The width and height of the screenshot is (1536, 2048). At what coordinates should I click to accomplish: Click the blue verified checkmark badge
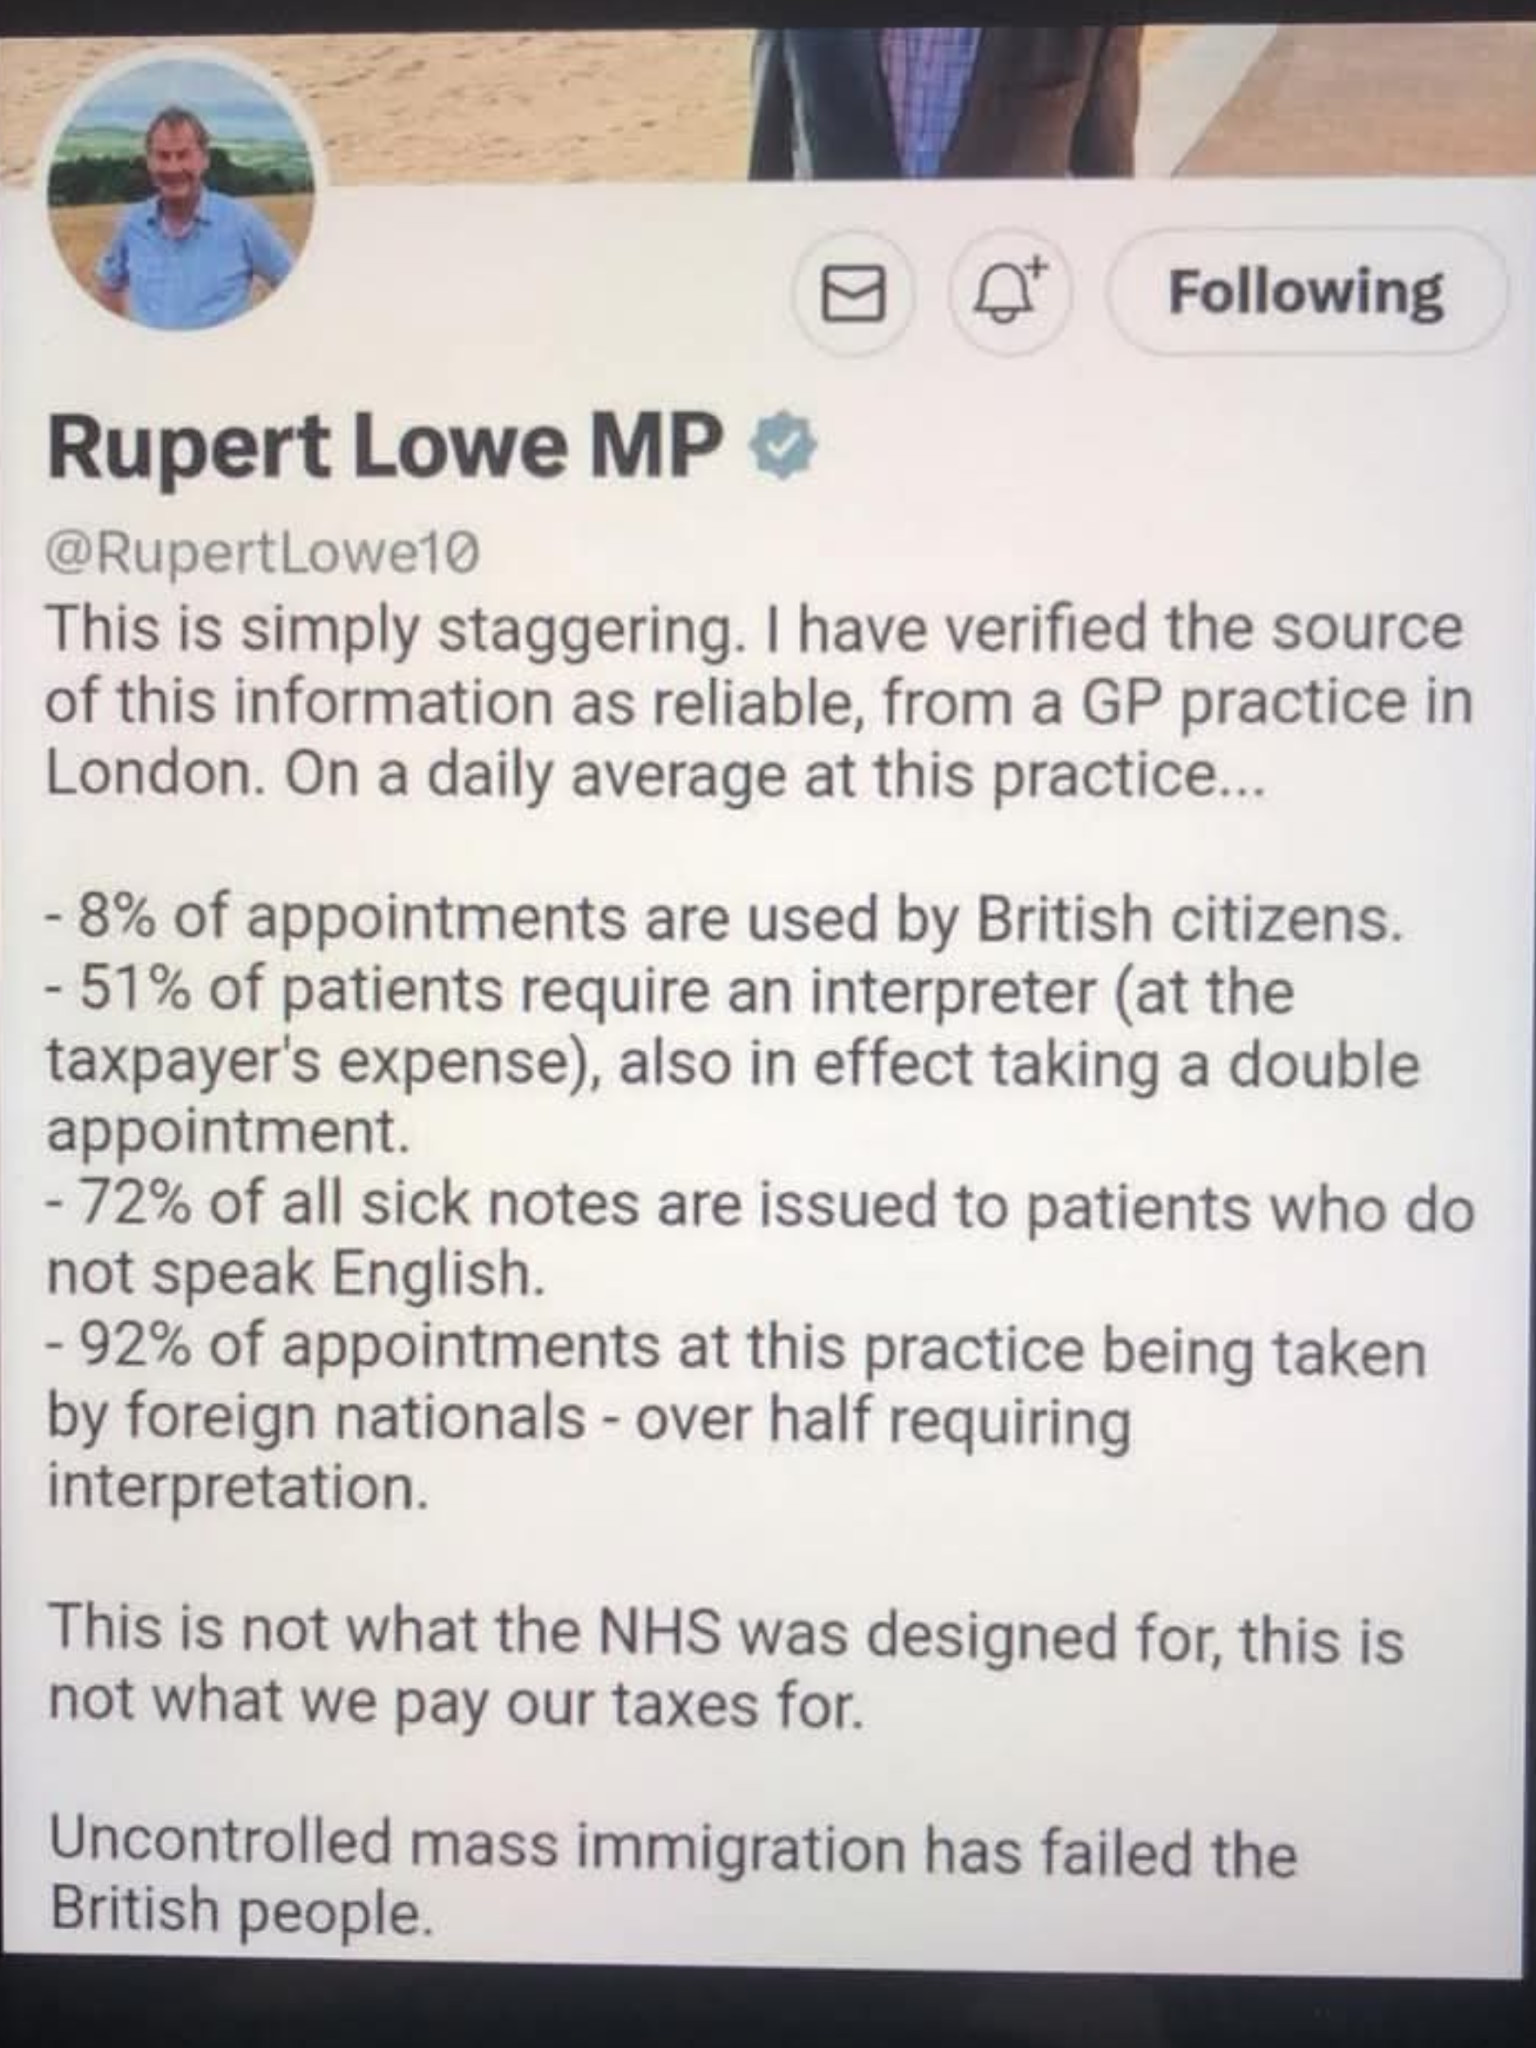783,450
